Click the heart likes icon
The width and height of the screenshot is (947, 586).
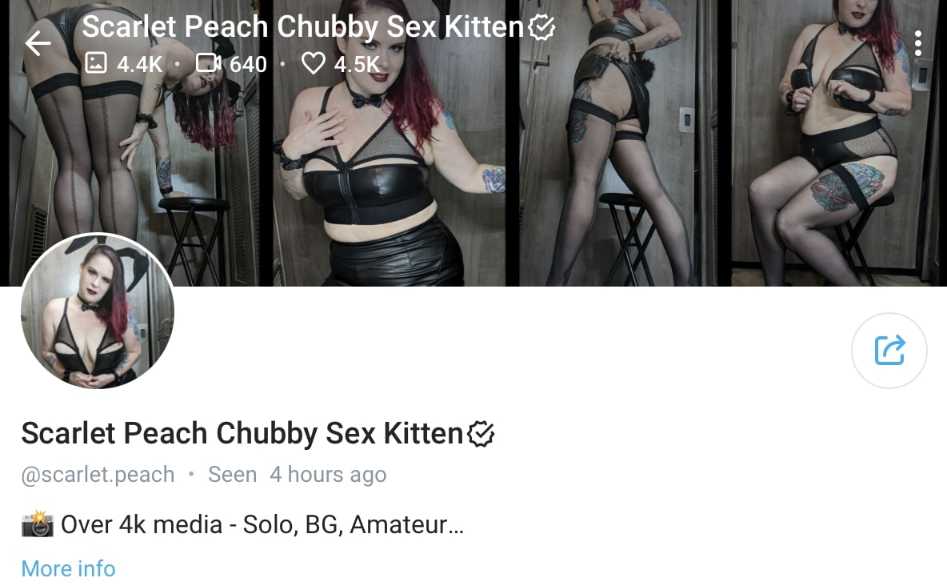pyautogui.click(x=313, y=63)
